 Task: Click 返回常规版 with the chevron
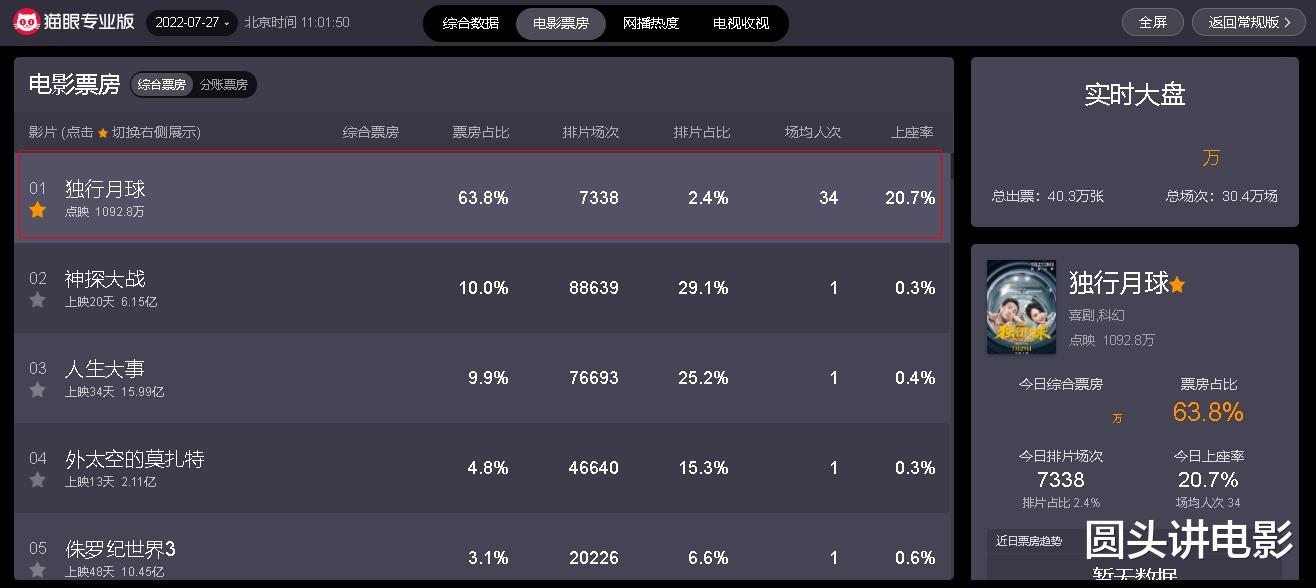click(1249, 22)
